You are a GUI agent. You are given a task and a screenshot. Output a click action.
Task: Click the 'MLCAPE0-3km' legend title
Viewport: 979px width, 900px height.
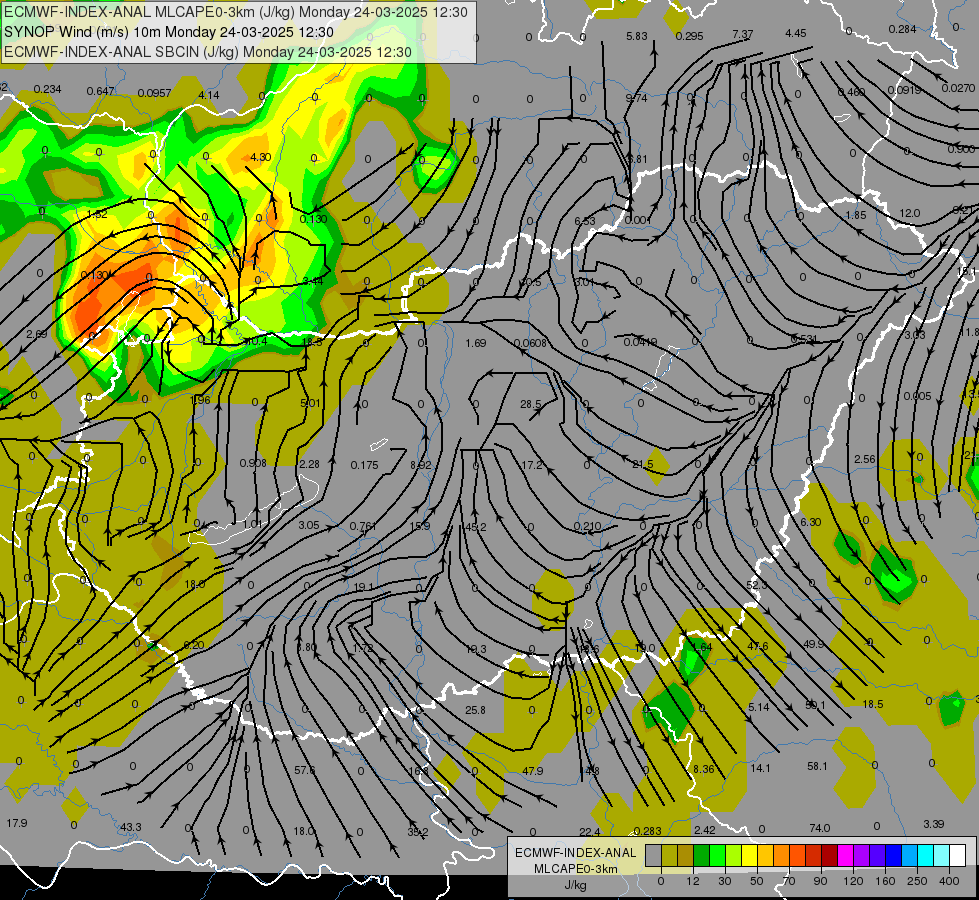coord(576,869)
